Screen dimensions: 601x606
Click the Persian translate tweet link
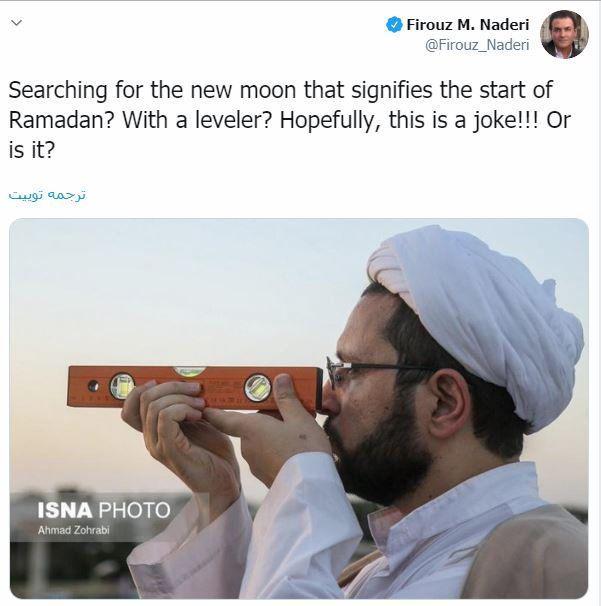tap(47, 195)
